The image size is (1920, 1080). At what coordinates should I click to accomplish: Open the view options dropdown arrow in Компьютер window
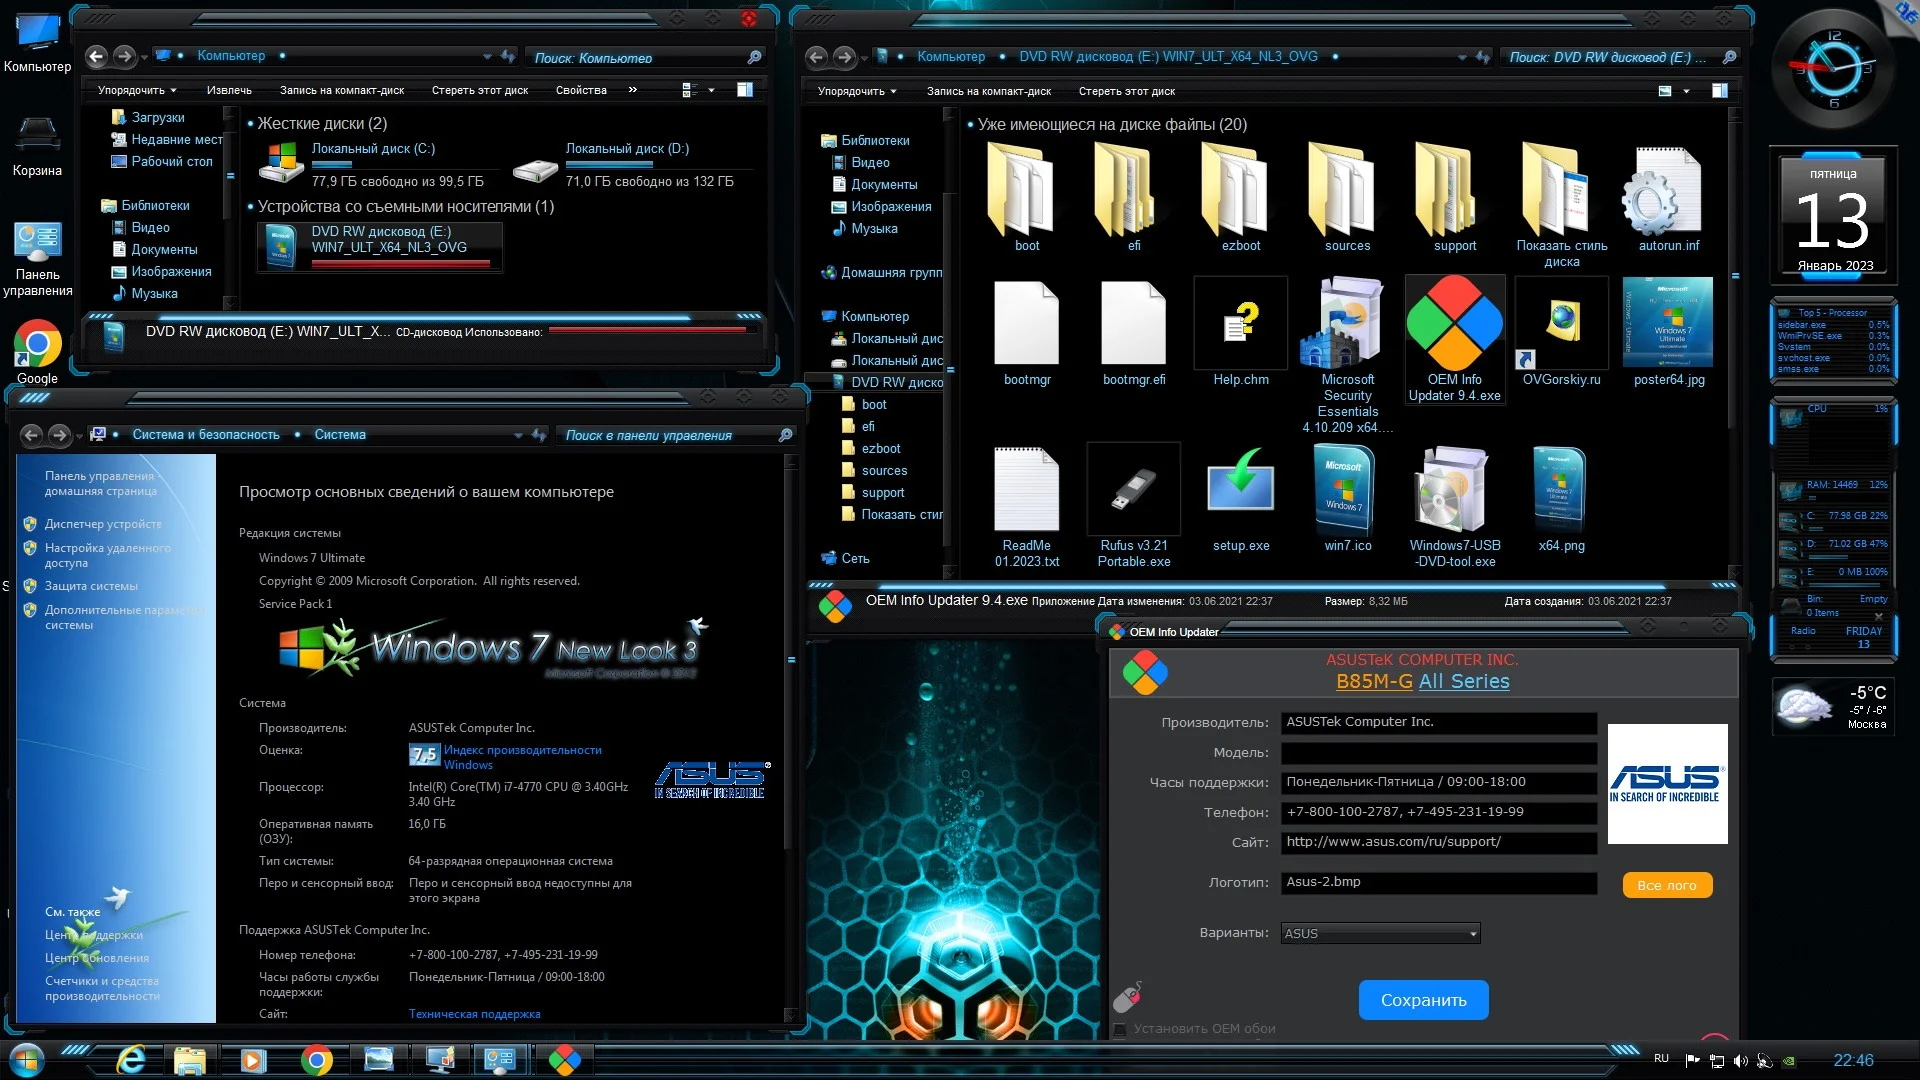(711, 90)
